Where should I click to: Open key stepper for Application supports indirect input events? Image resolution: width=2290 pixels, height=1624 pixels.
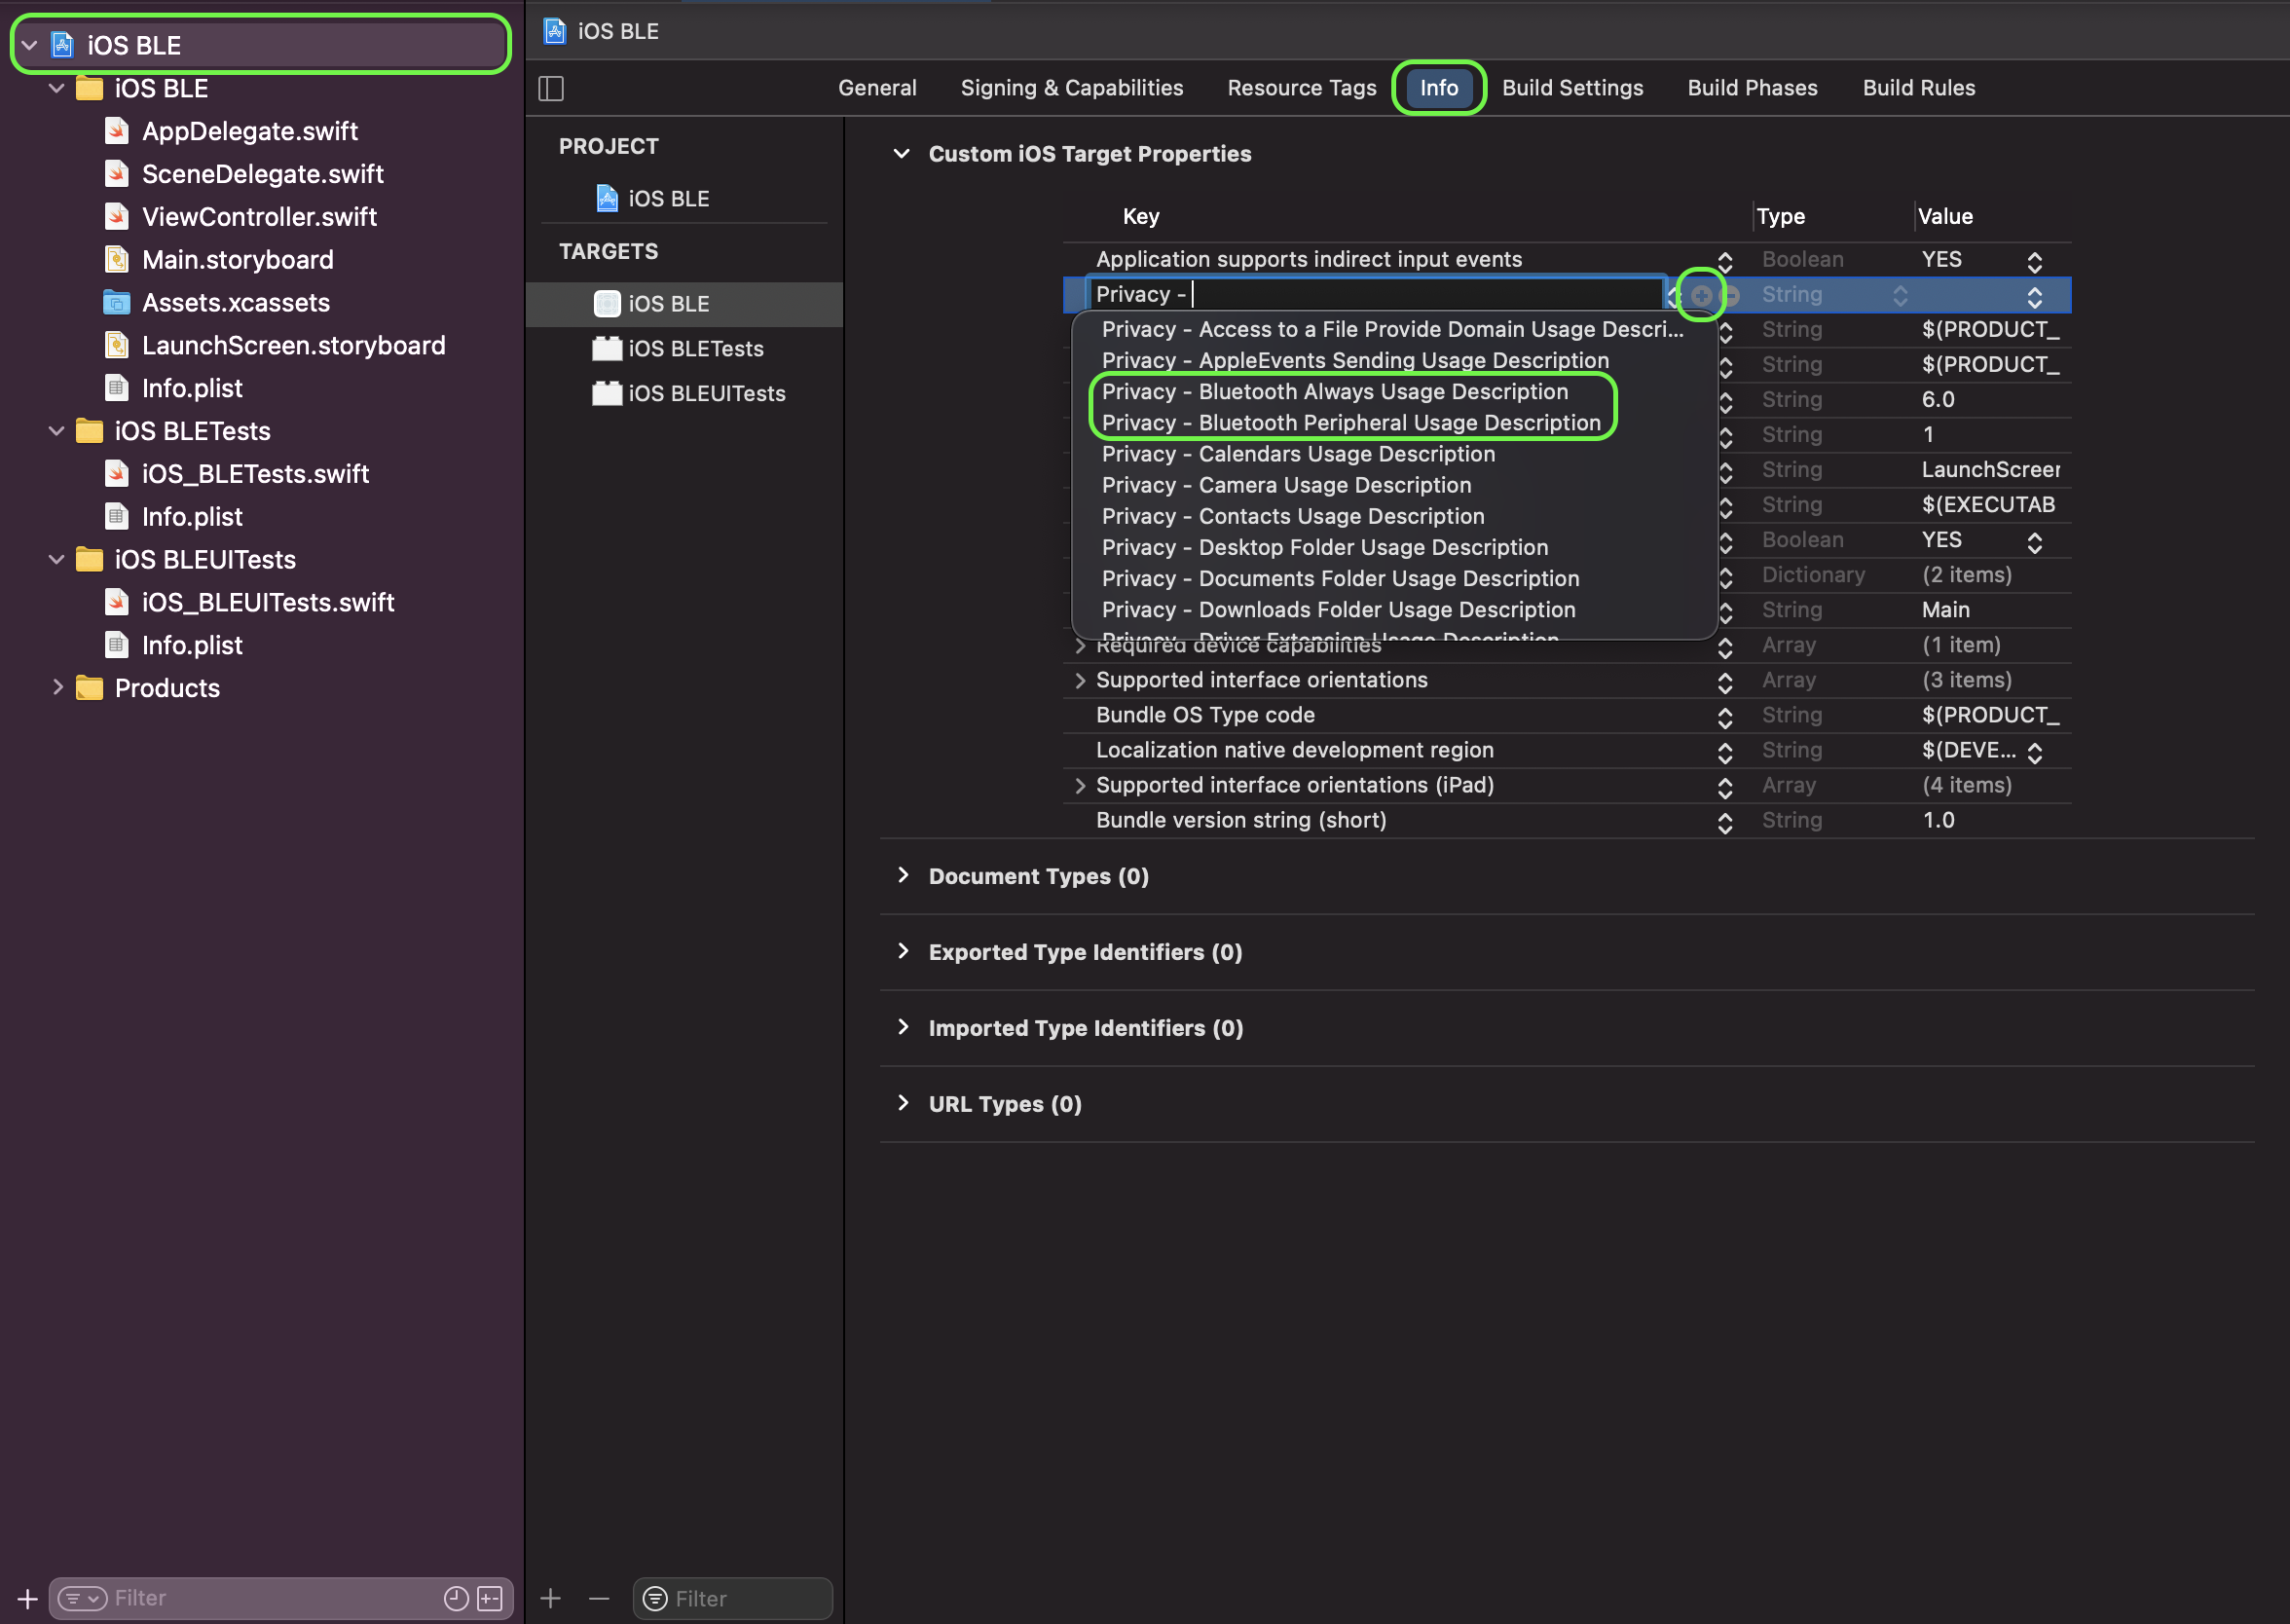(x=1725, y=261)
